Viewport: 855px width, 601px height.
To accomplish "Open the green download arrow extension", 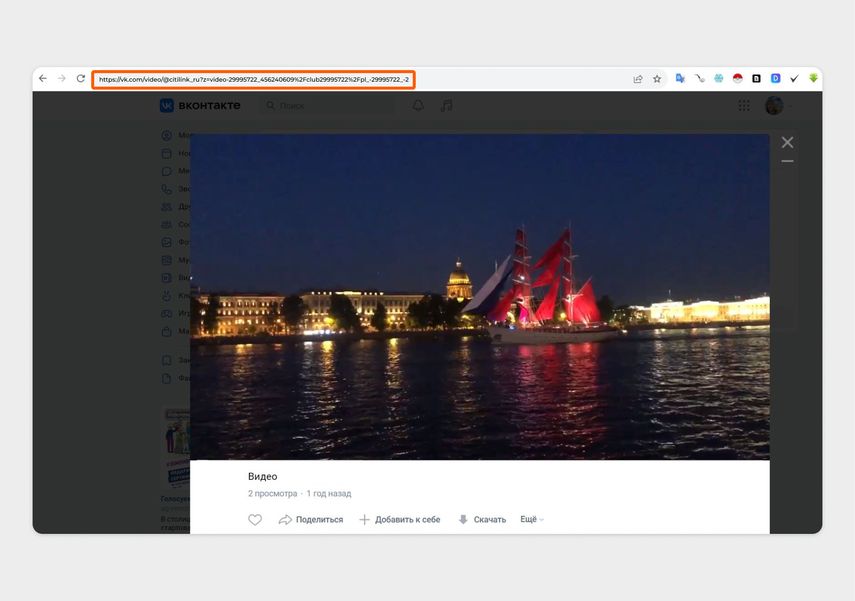I will point(813,79).
